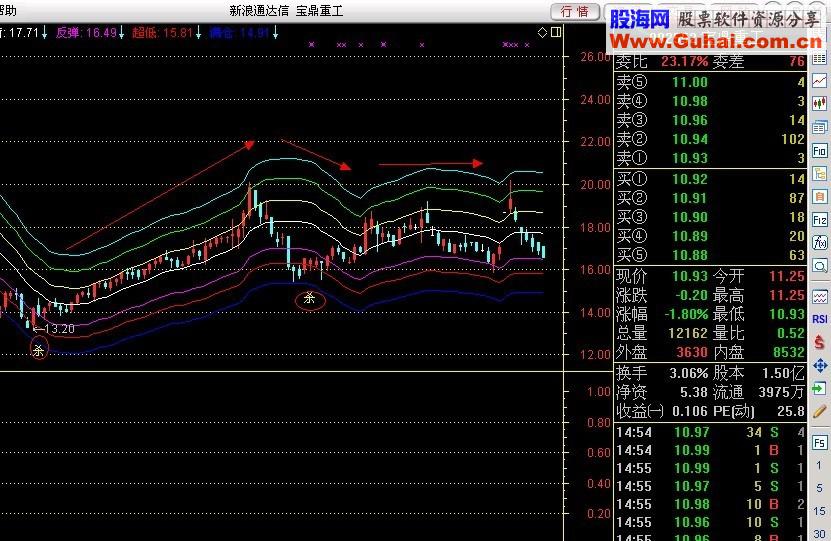Click the 内盘 value 8532
The height and width of the screenshot is (541, 831).
click(x=787, y=352)
